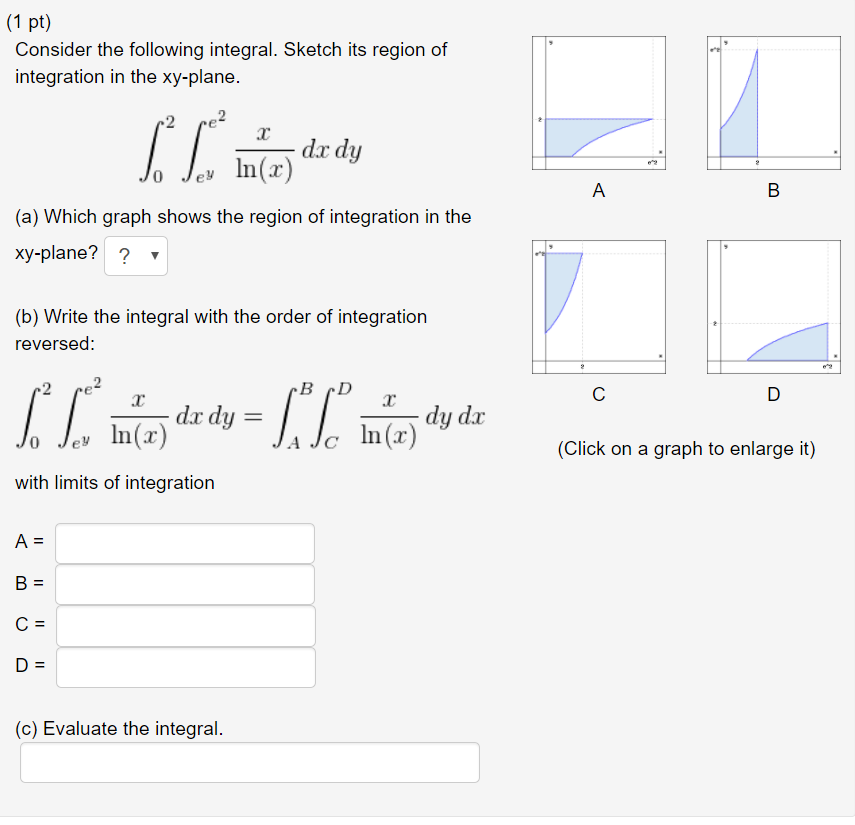Click the label A under the first graph
The width and height of the screenshot is (855, 825).
[x=598, y=191]
